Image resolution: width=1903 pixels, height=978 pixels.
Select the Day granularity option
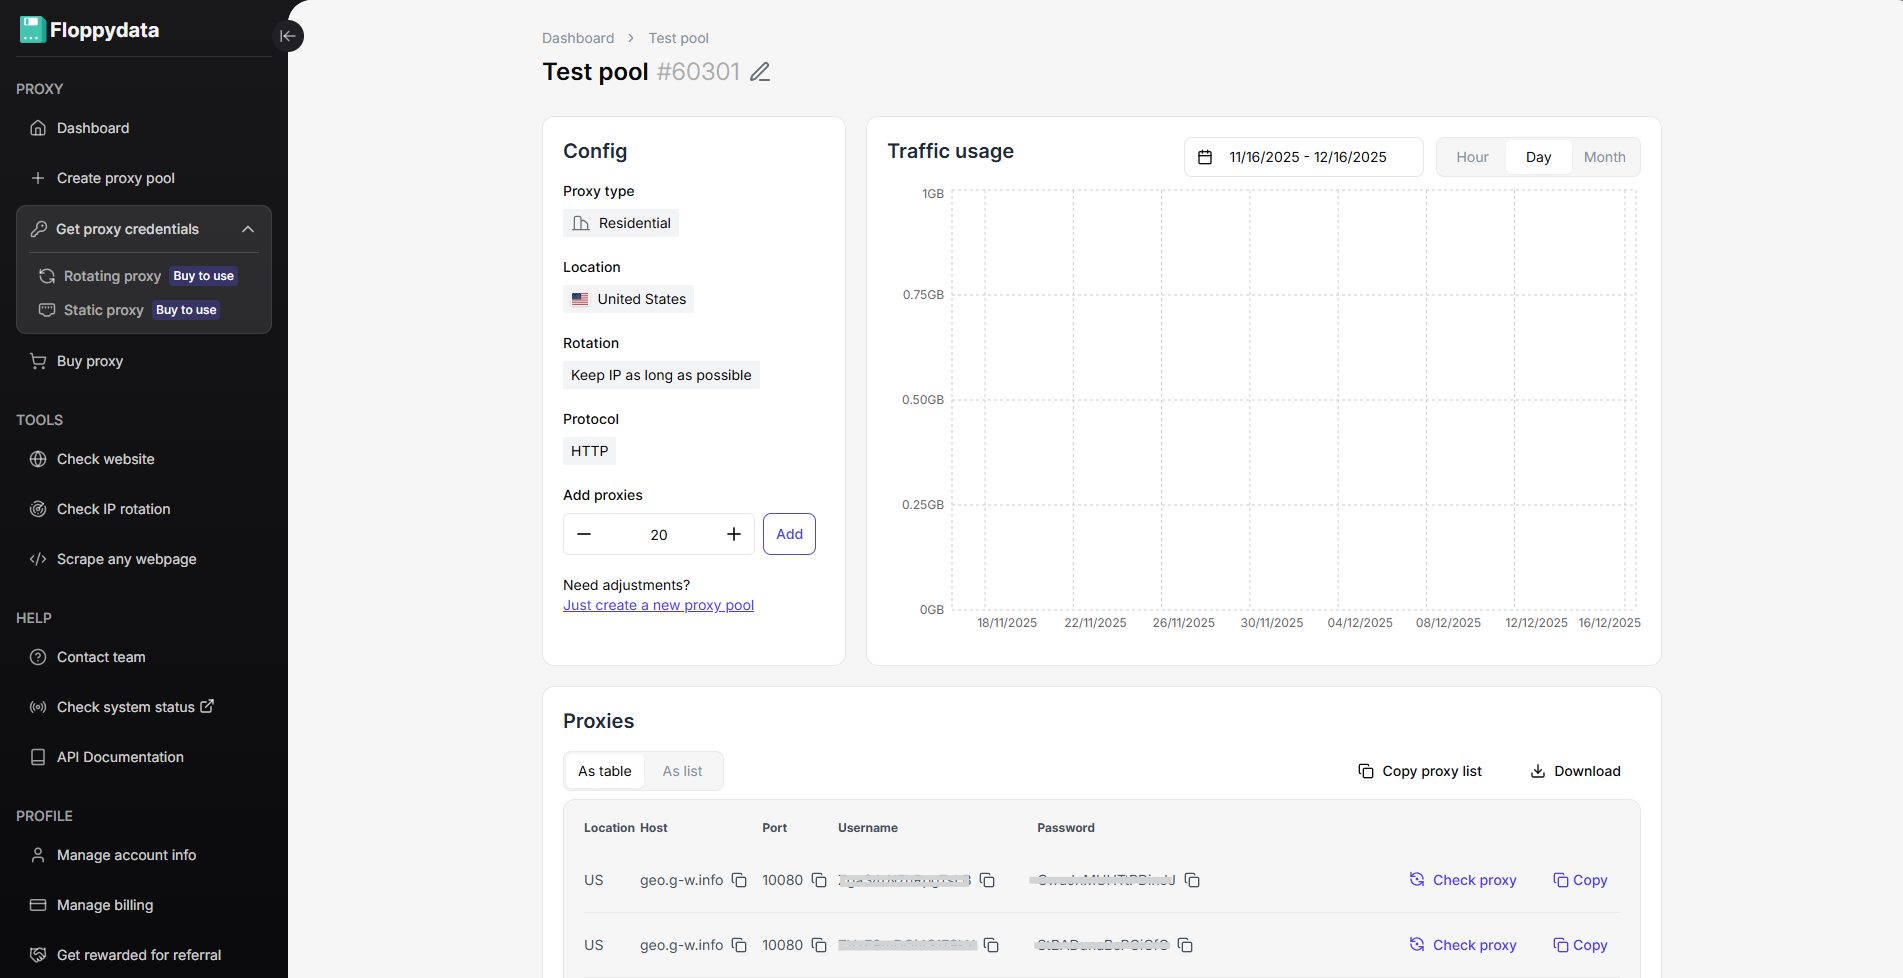1538,157
